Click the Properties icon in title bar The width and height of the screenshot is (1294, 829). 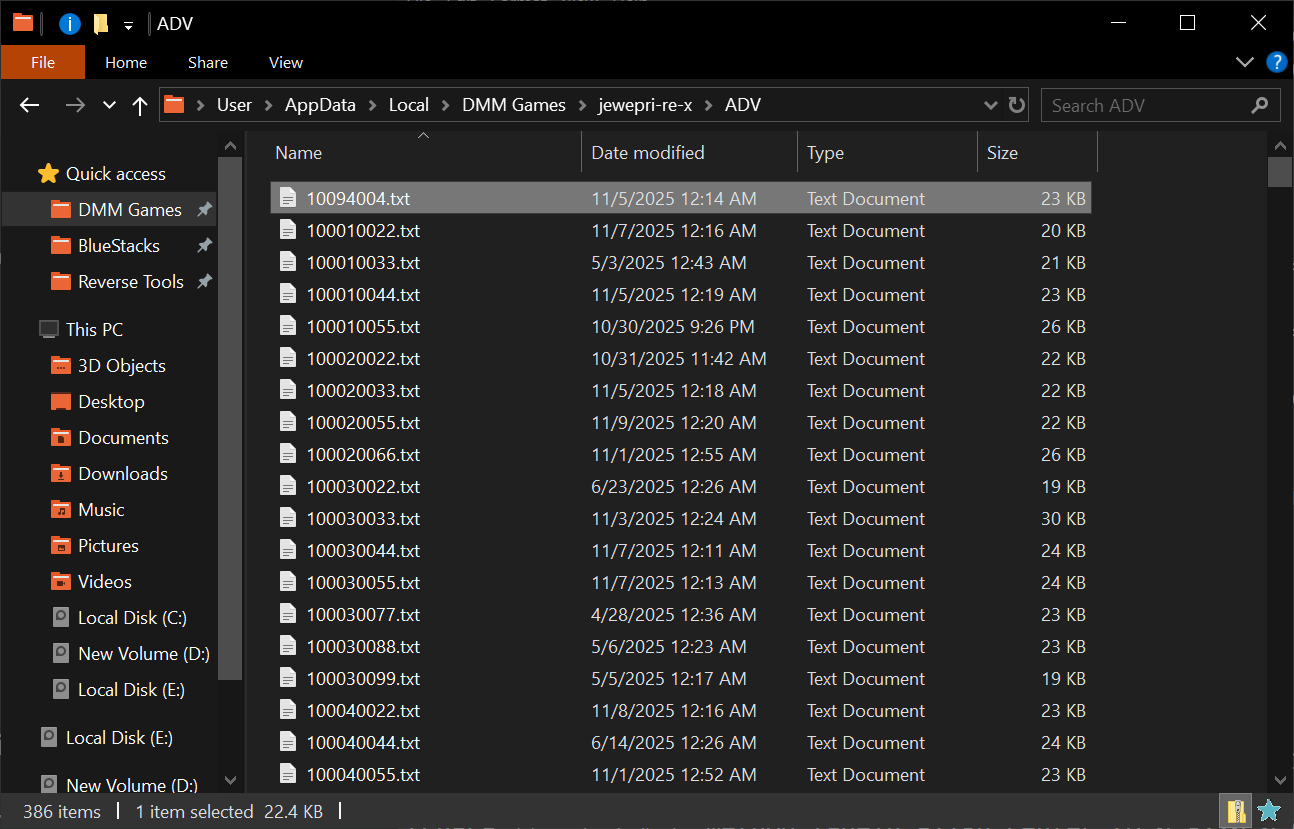click(69, 23)
